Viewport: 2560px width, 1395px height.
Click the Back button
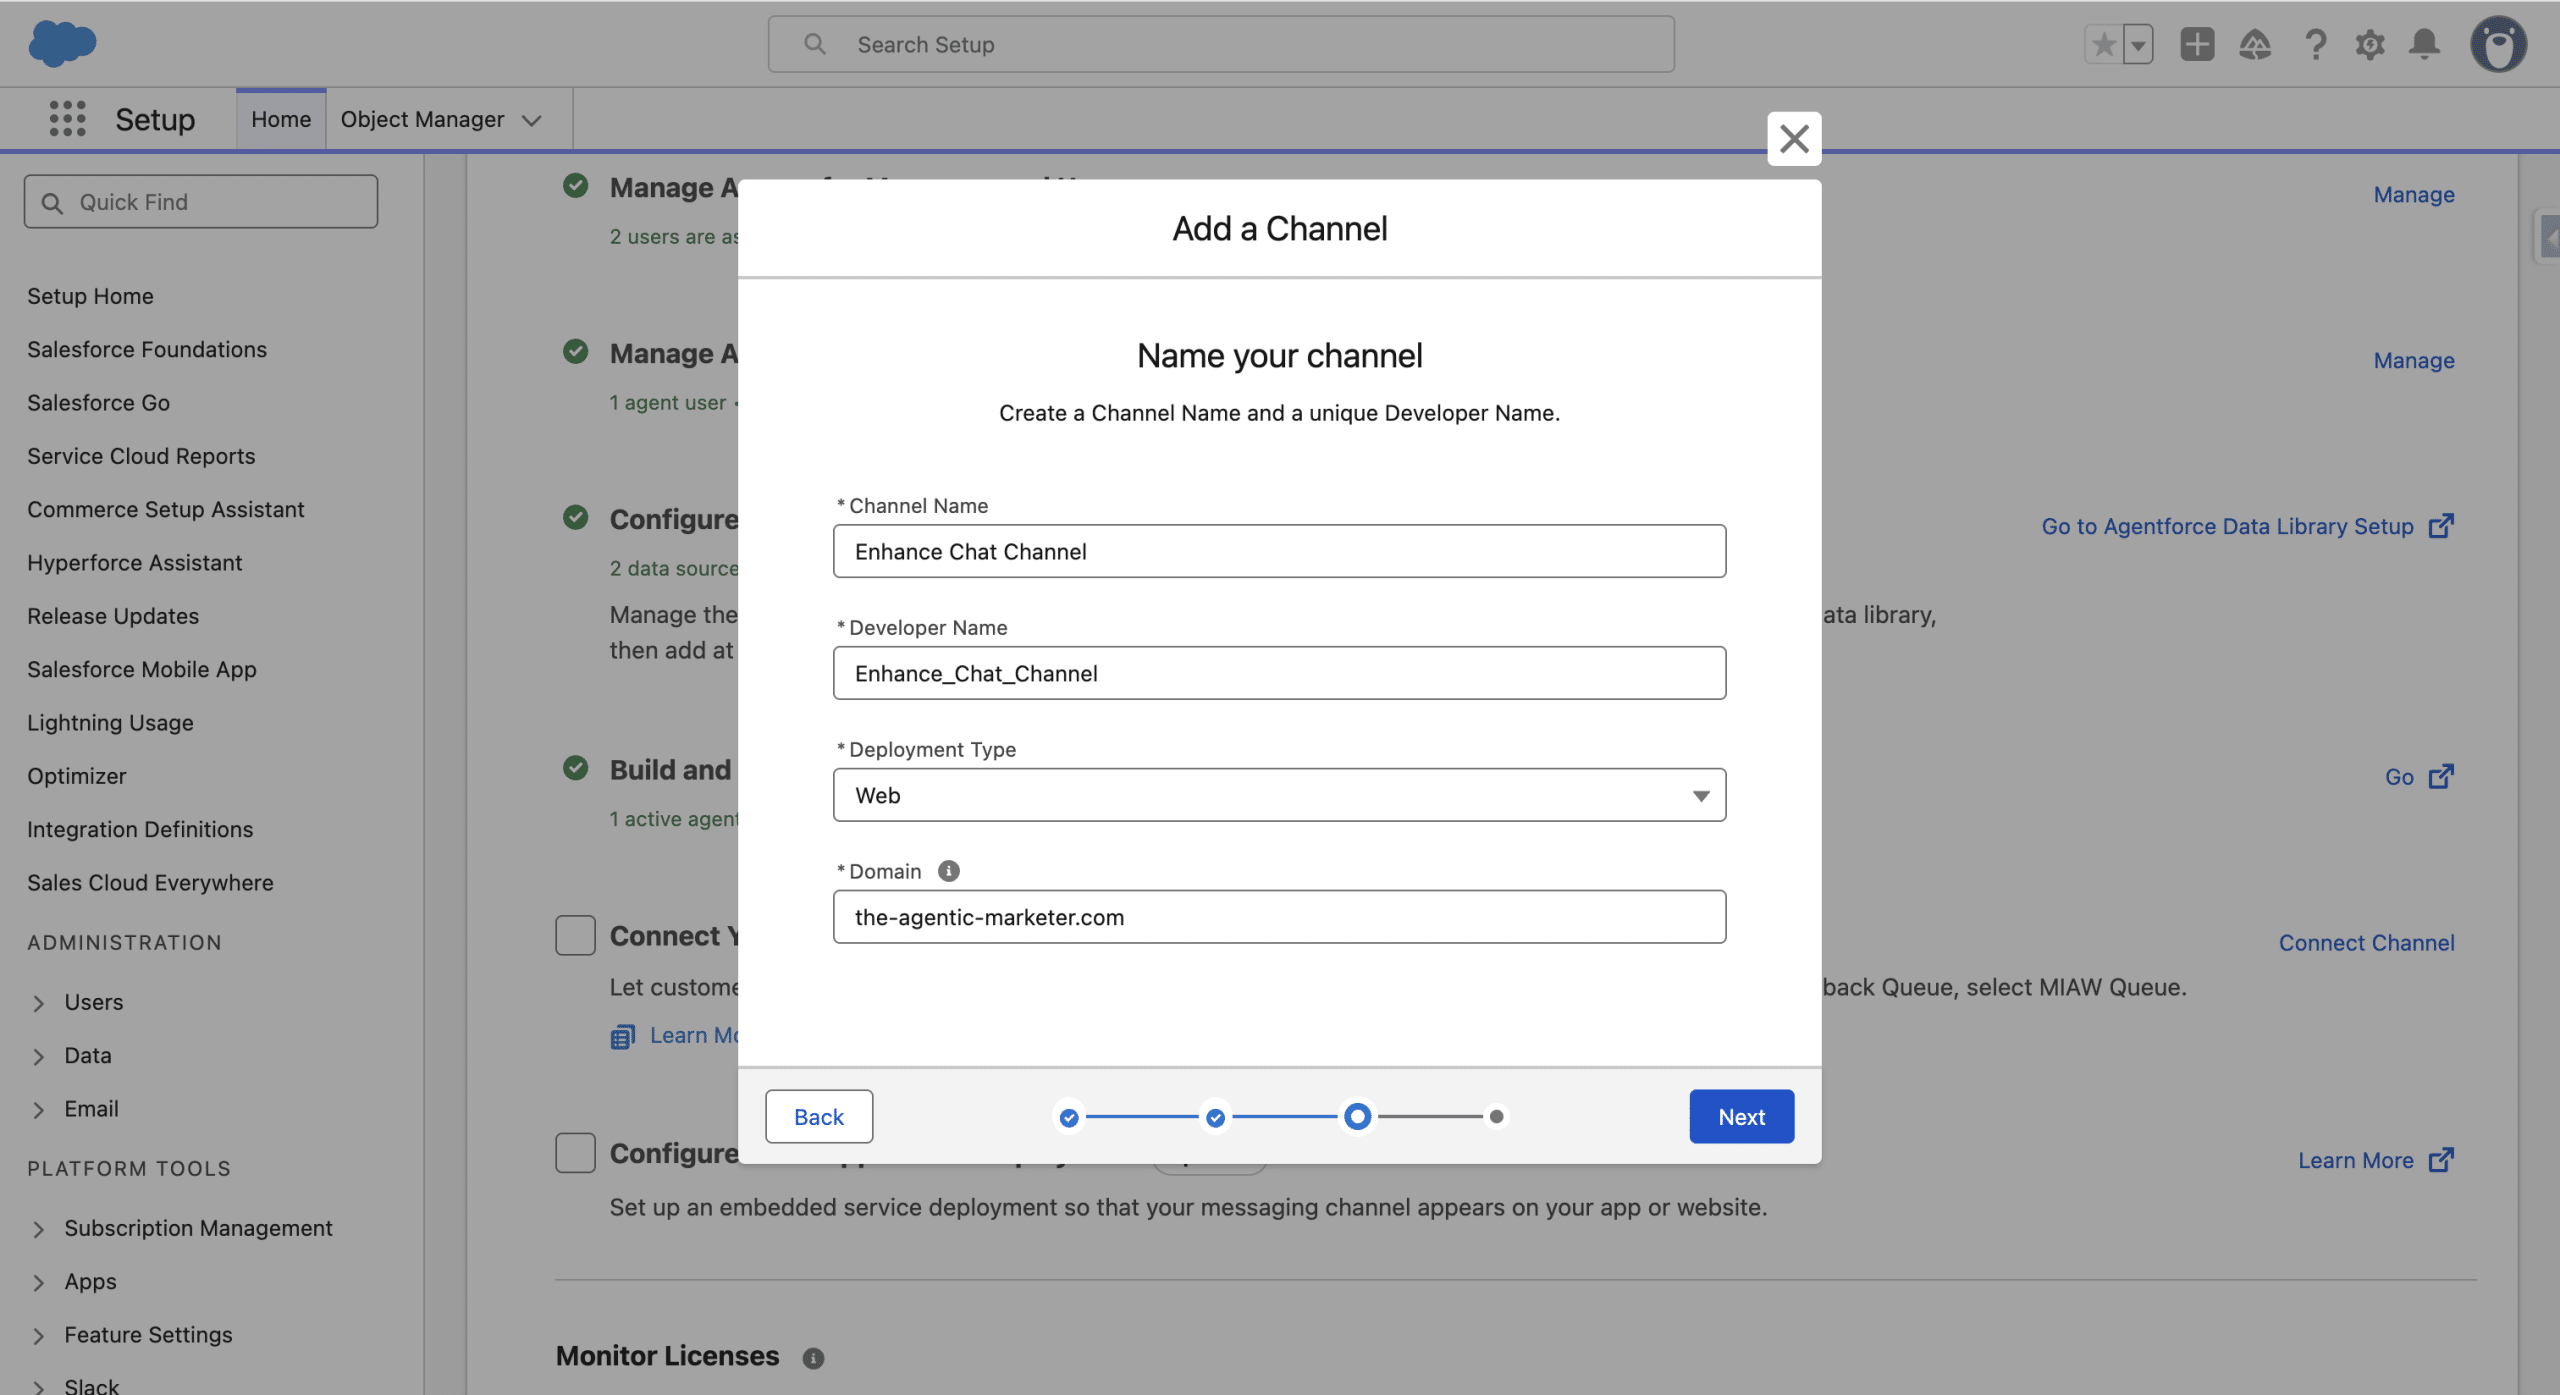(818, 1116)
